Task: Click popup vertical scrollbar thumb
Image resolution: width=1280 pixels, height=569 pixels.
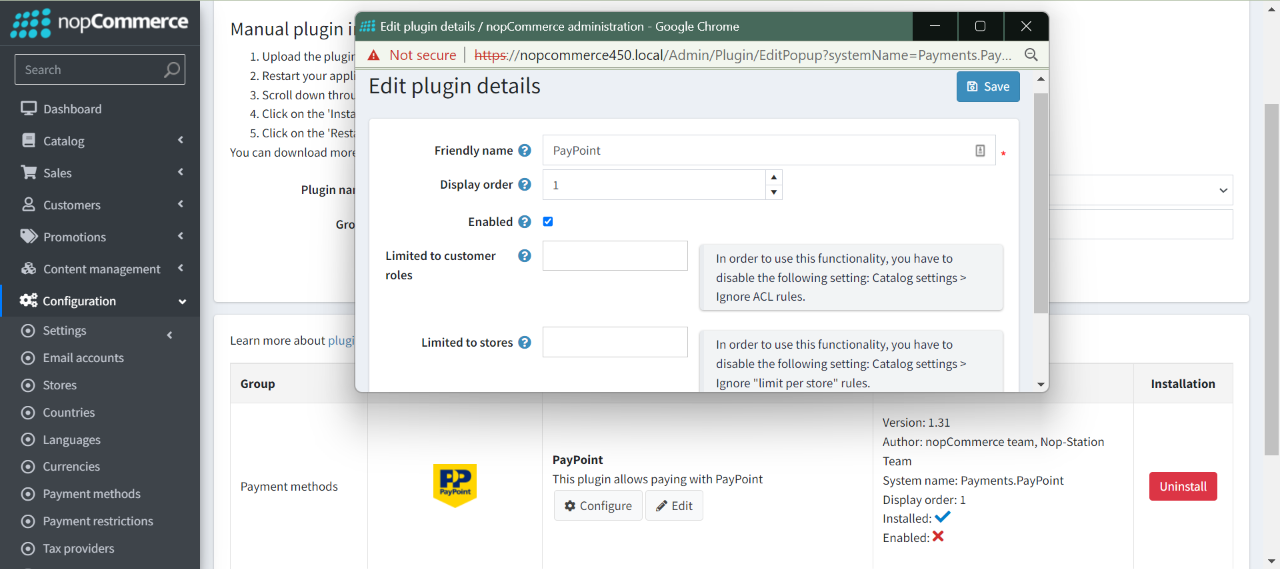Action: [1041, 203]
